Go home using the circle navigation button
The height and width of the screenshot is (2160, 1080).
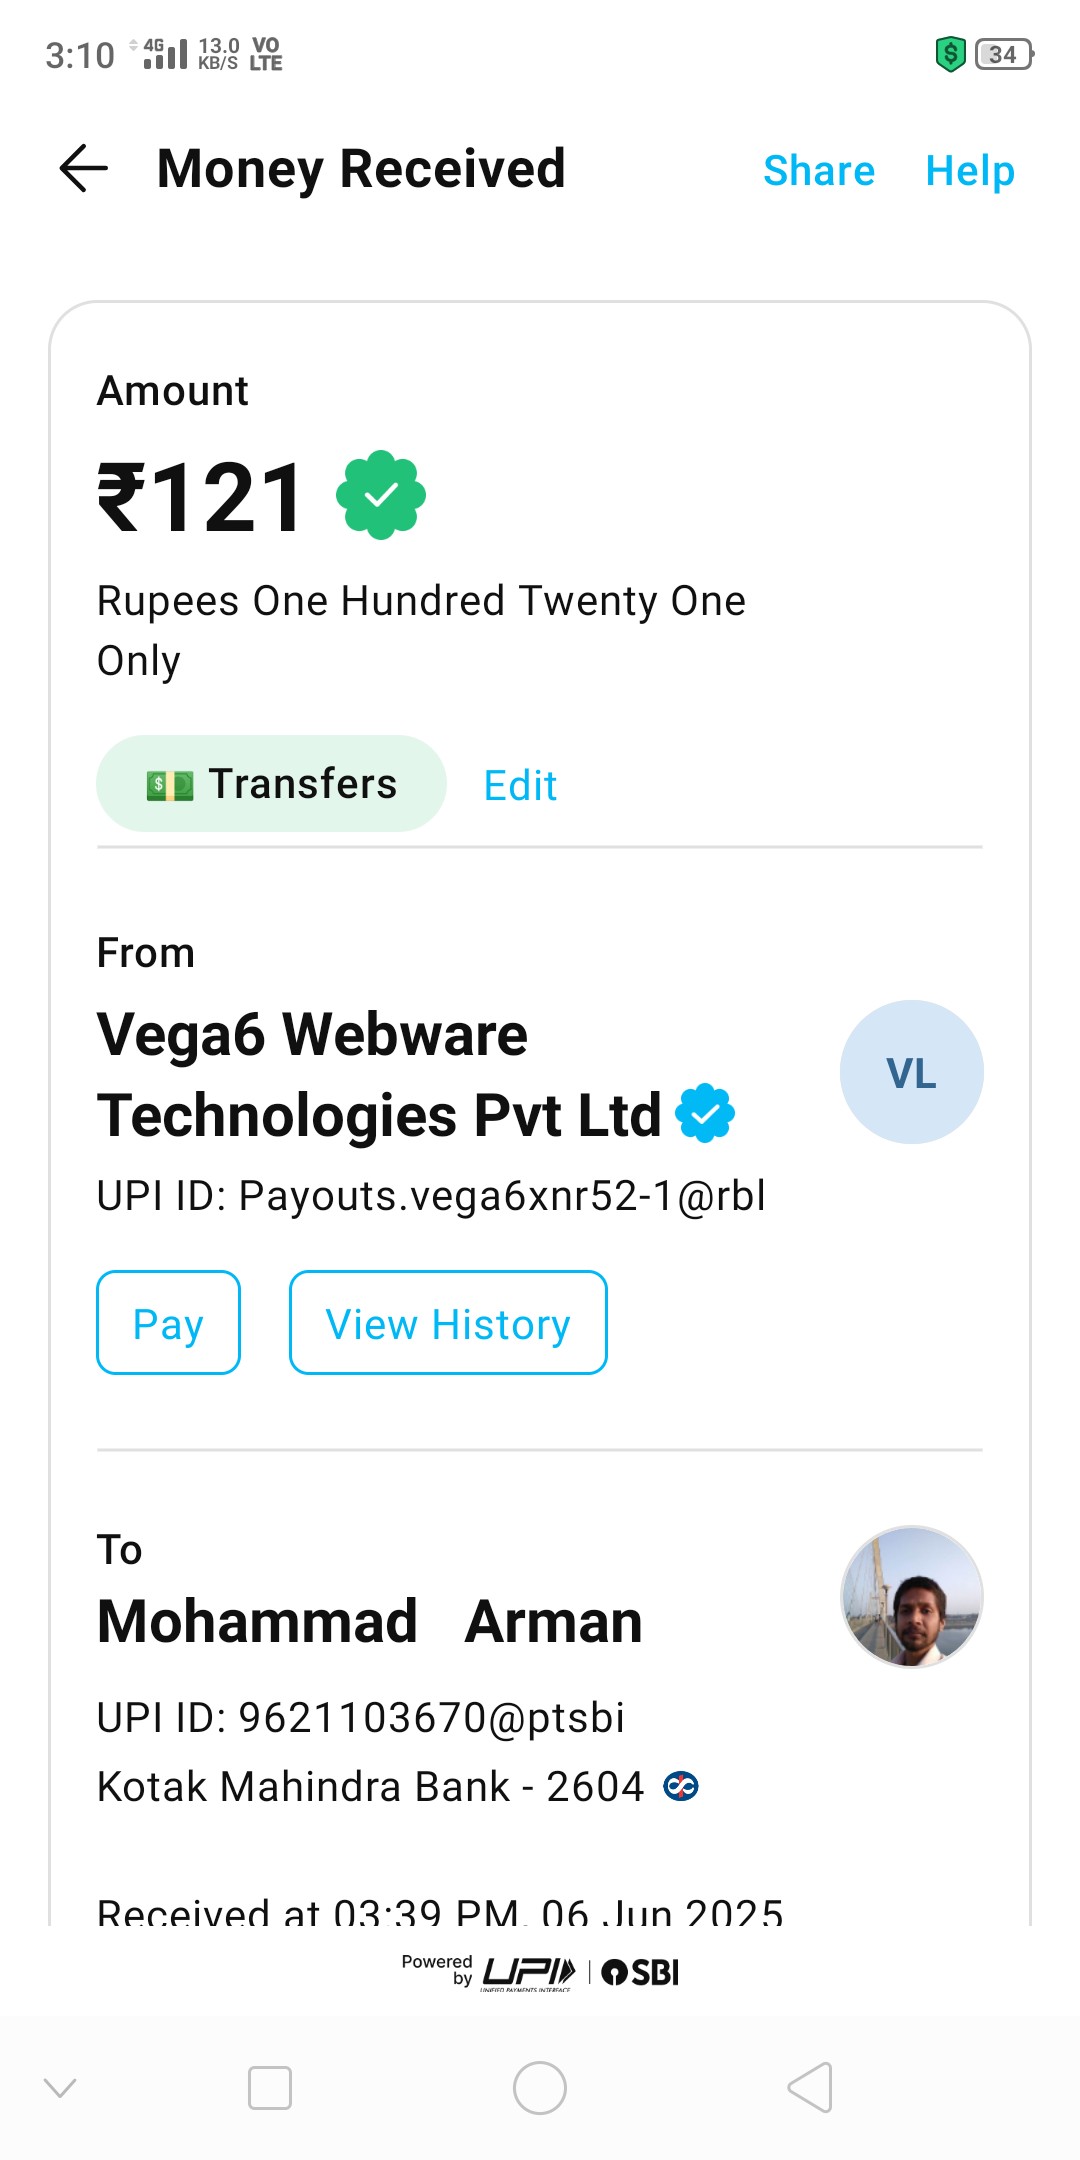[x=540, y=2088]
